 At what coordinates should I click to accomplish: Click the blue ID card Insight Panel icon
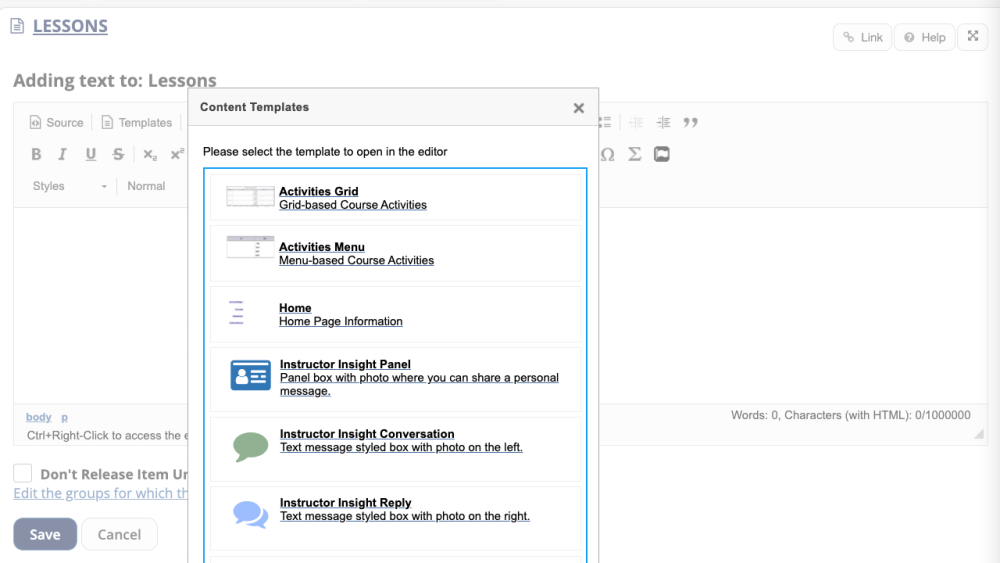pyautogui.click(x=250, y=375)
